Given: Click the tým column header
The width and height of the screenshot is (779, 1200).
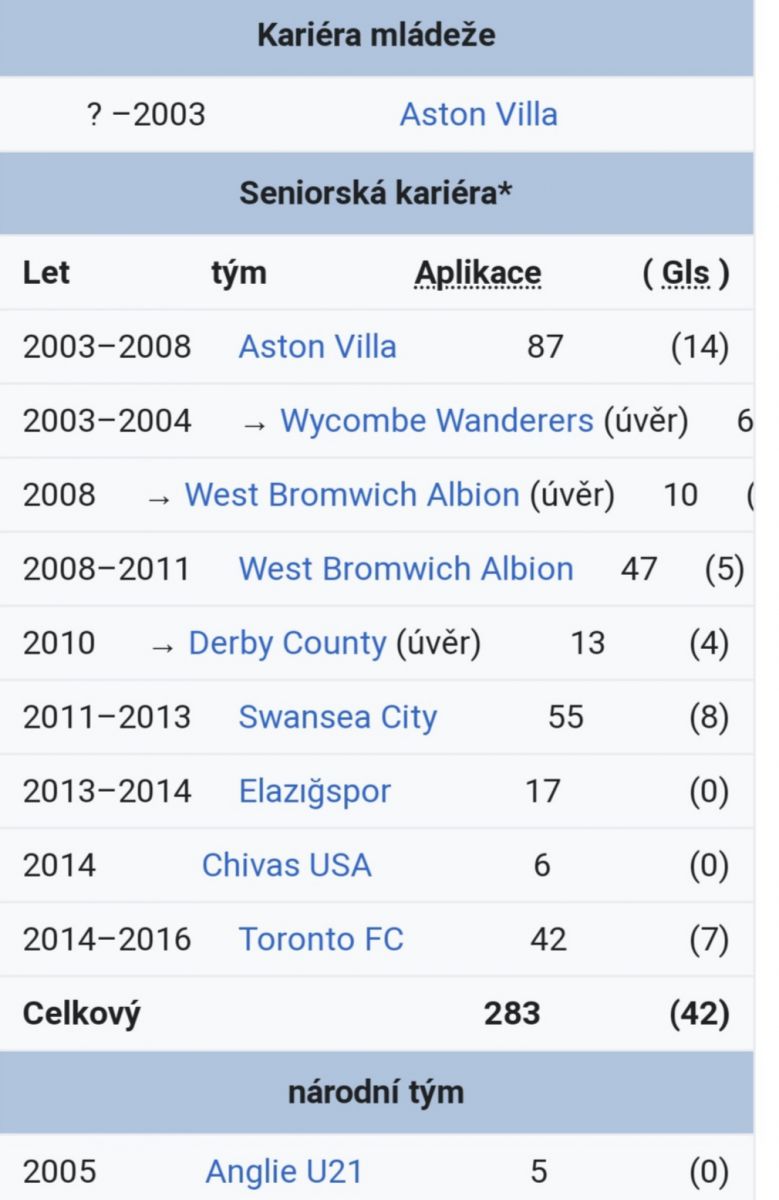Looking at the screenshot, I should click(x=238, y=273).
